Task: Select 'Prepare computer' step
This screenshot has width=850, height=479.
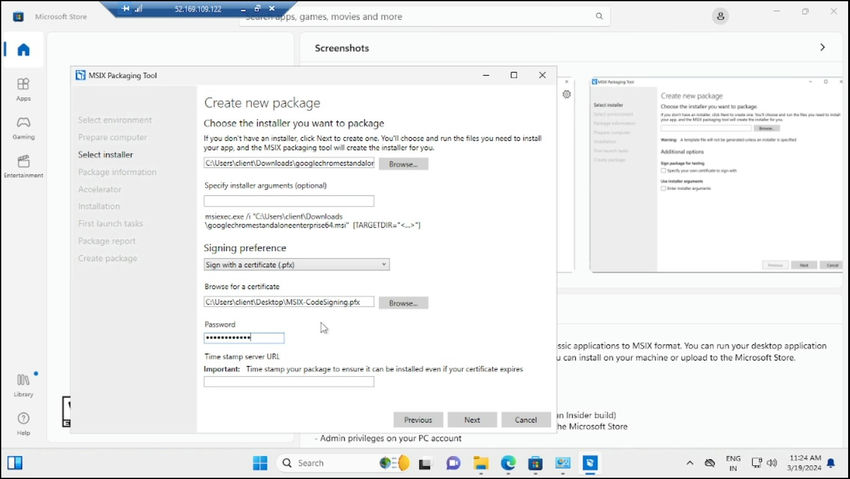Action: coord(112,137)
